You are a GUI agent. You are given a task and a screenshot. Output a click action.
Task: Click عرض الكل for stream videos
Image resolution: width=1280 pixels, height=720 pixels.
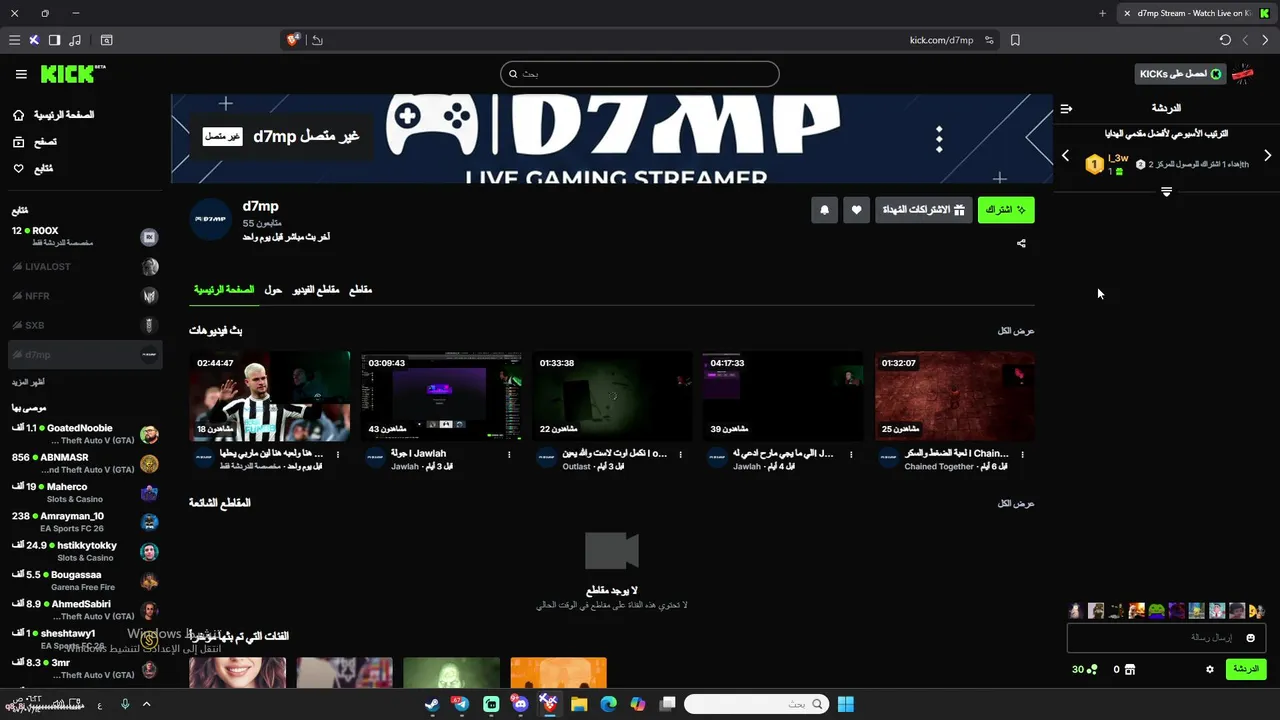pos(1016,331)
